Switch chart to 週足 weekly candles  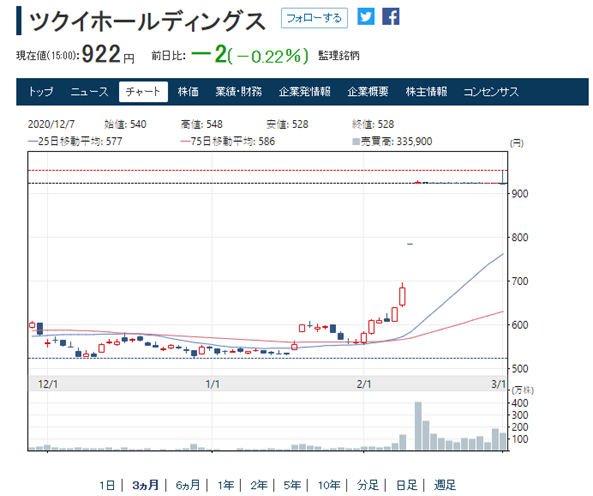click(x=445, y=485)
